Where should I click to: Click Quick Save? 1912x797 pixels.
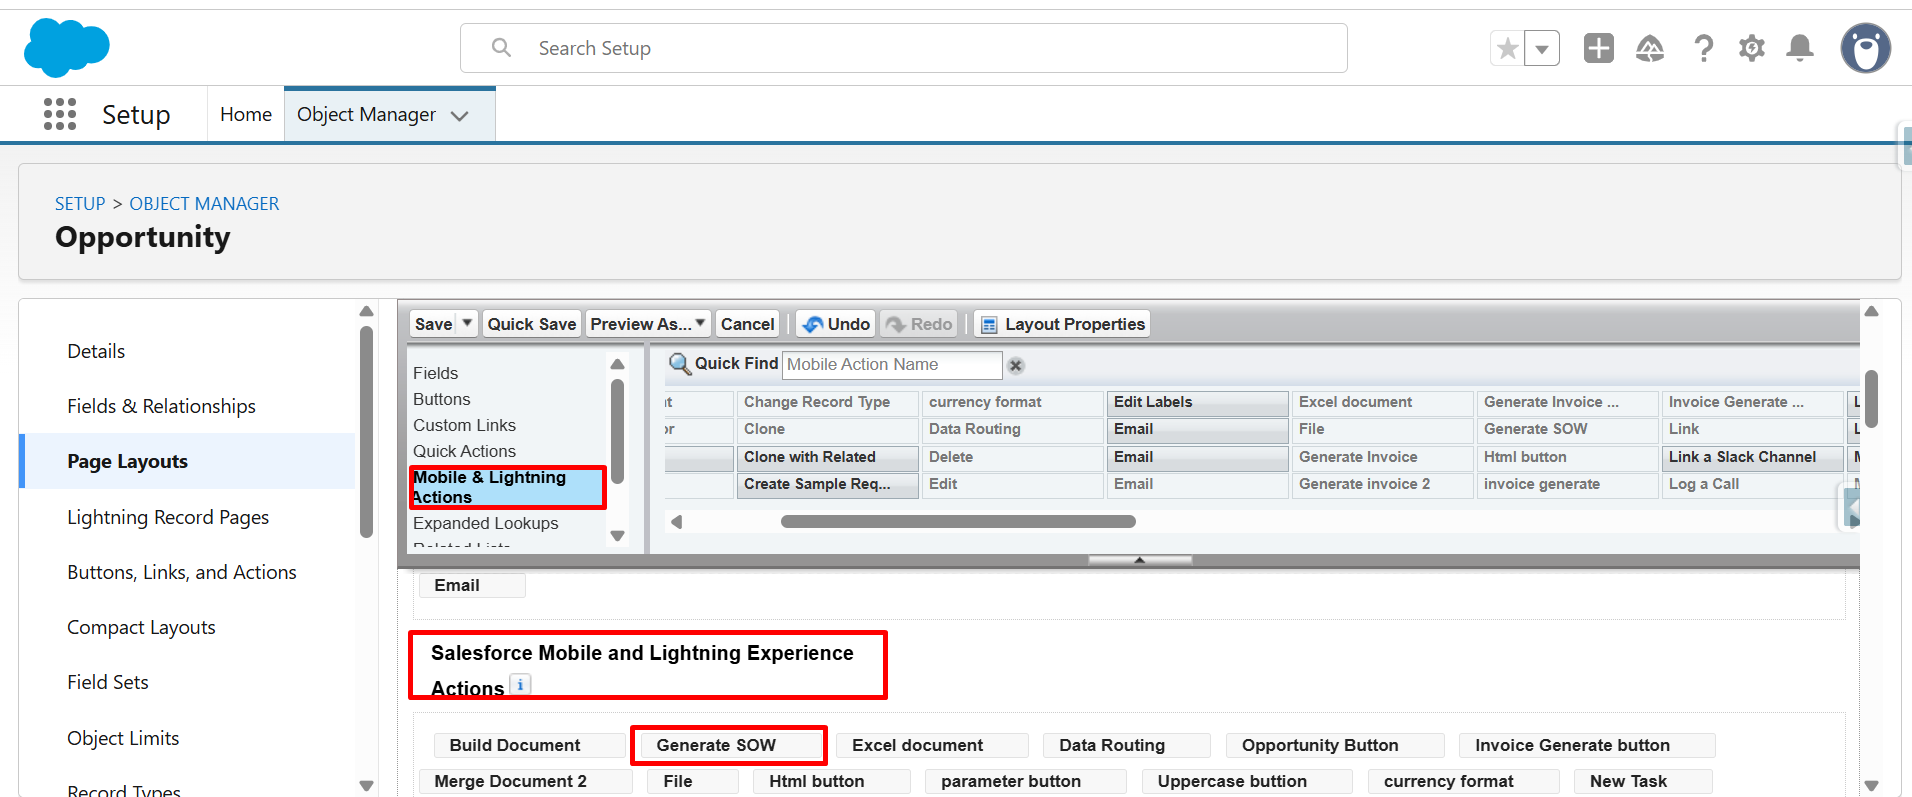pyautogui.click(x=531, y=324)
